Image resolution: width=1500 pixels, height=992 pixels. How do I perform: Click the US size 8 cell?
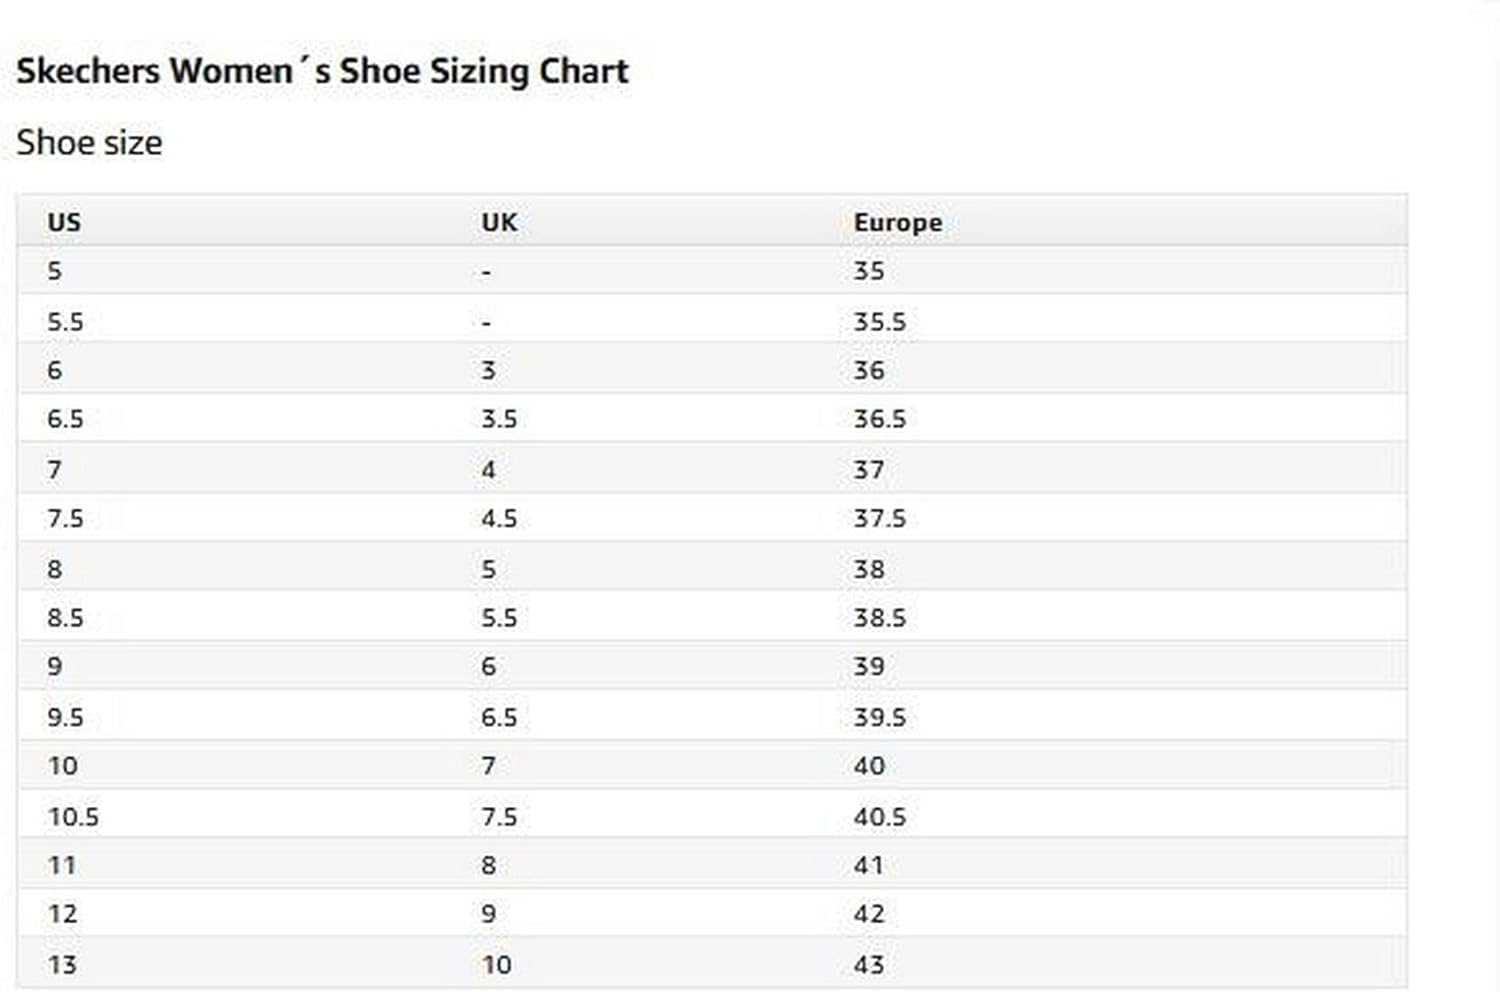[x=54, y=569]
